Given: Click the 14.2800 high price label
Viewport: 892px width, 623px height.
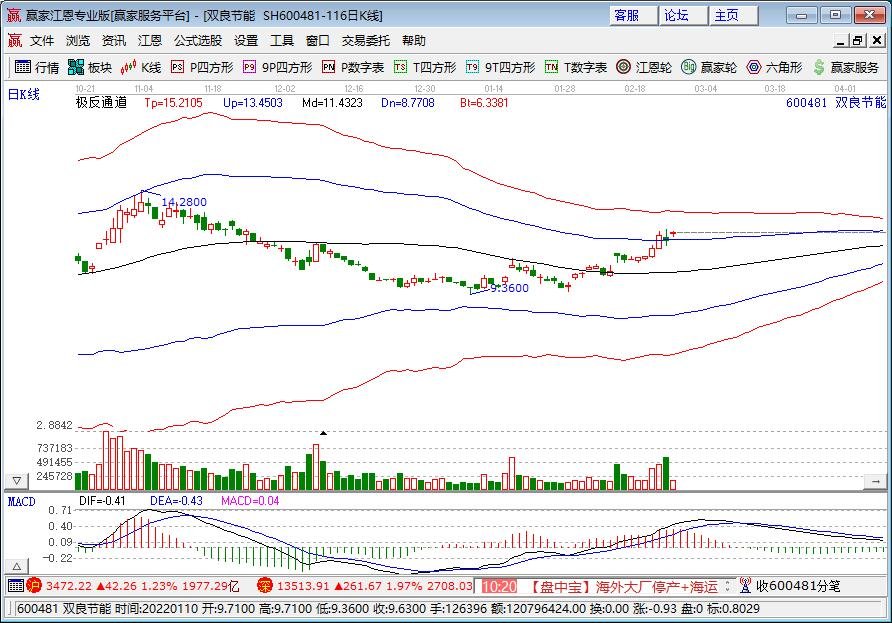Looking at the screenshot, I should point(184,202).
